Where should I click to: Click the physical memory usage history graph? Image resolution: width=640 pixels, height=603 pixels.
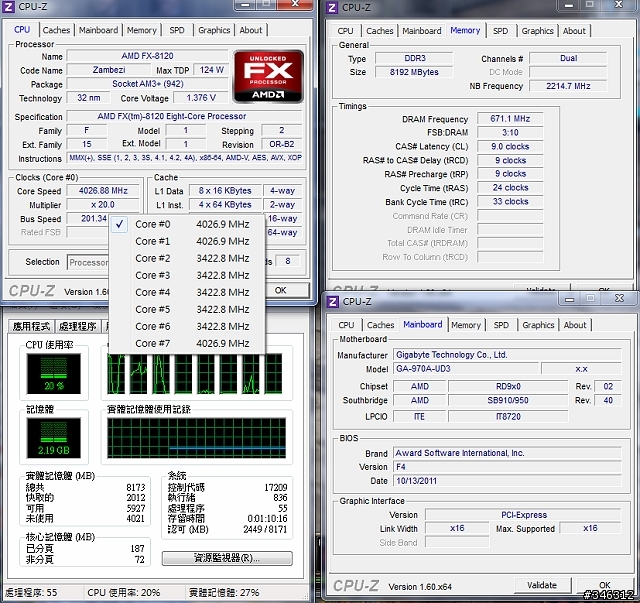coord(196,438)
